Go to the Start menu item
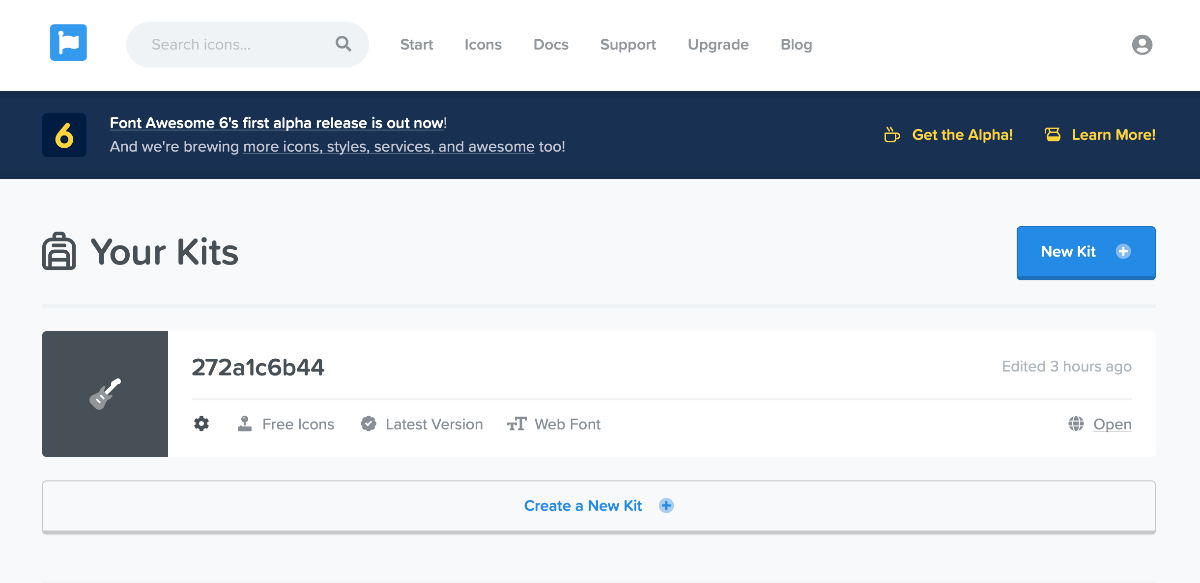 pos(417,44)
